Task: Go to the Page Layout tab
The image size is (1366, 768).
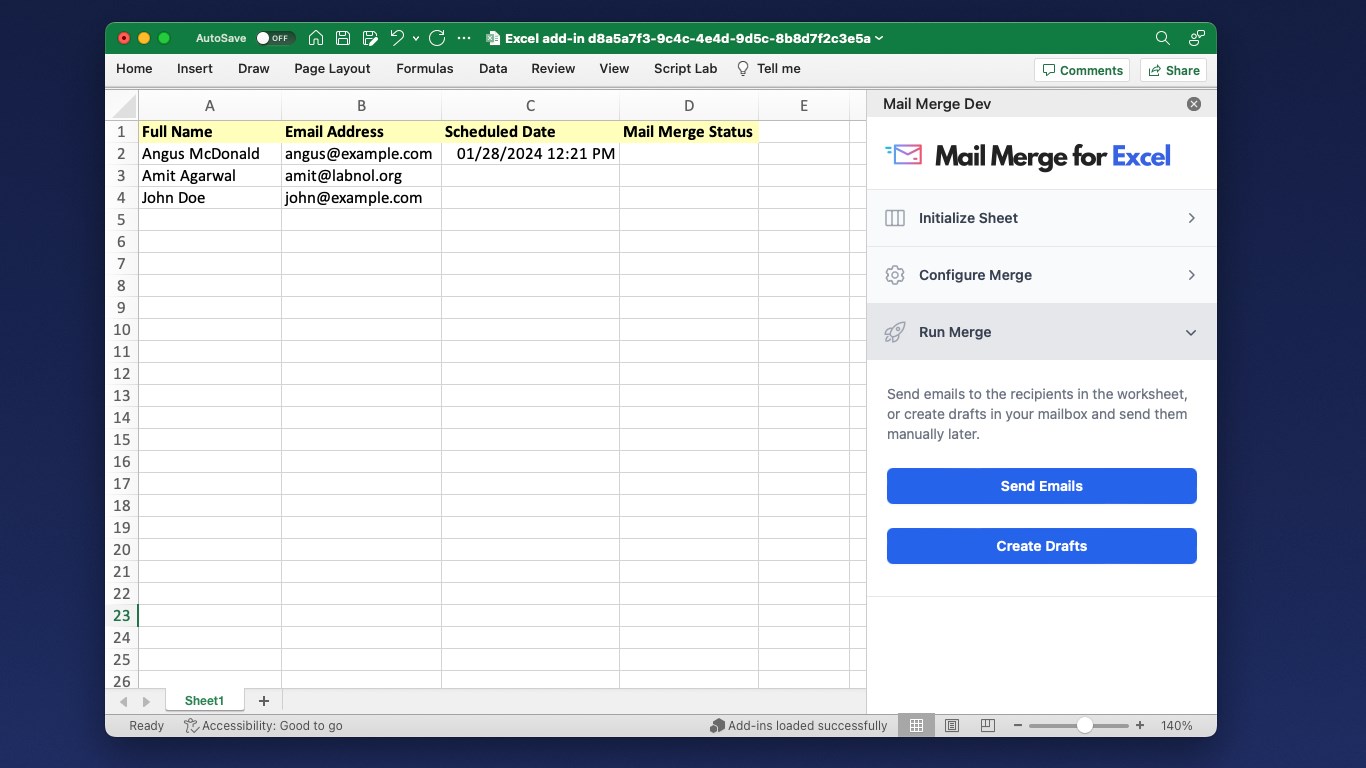Action: (x=332, y=69)
